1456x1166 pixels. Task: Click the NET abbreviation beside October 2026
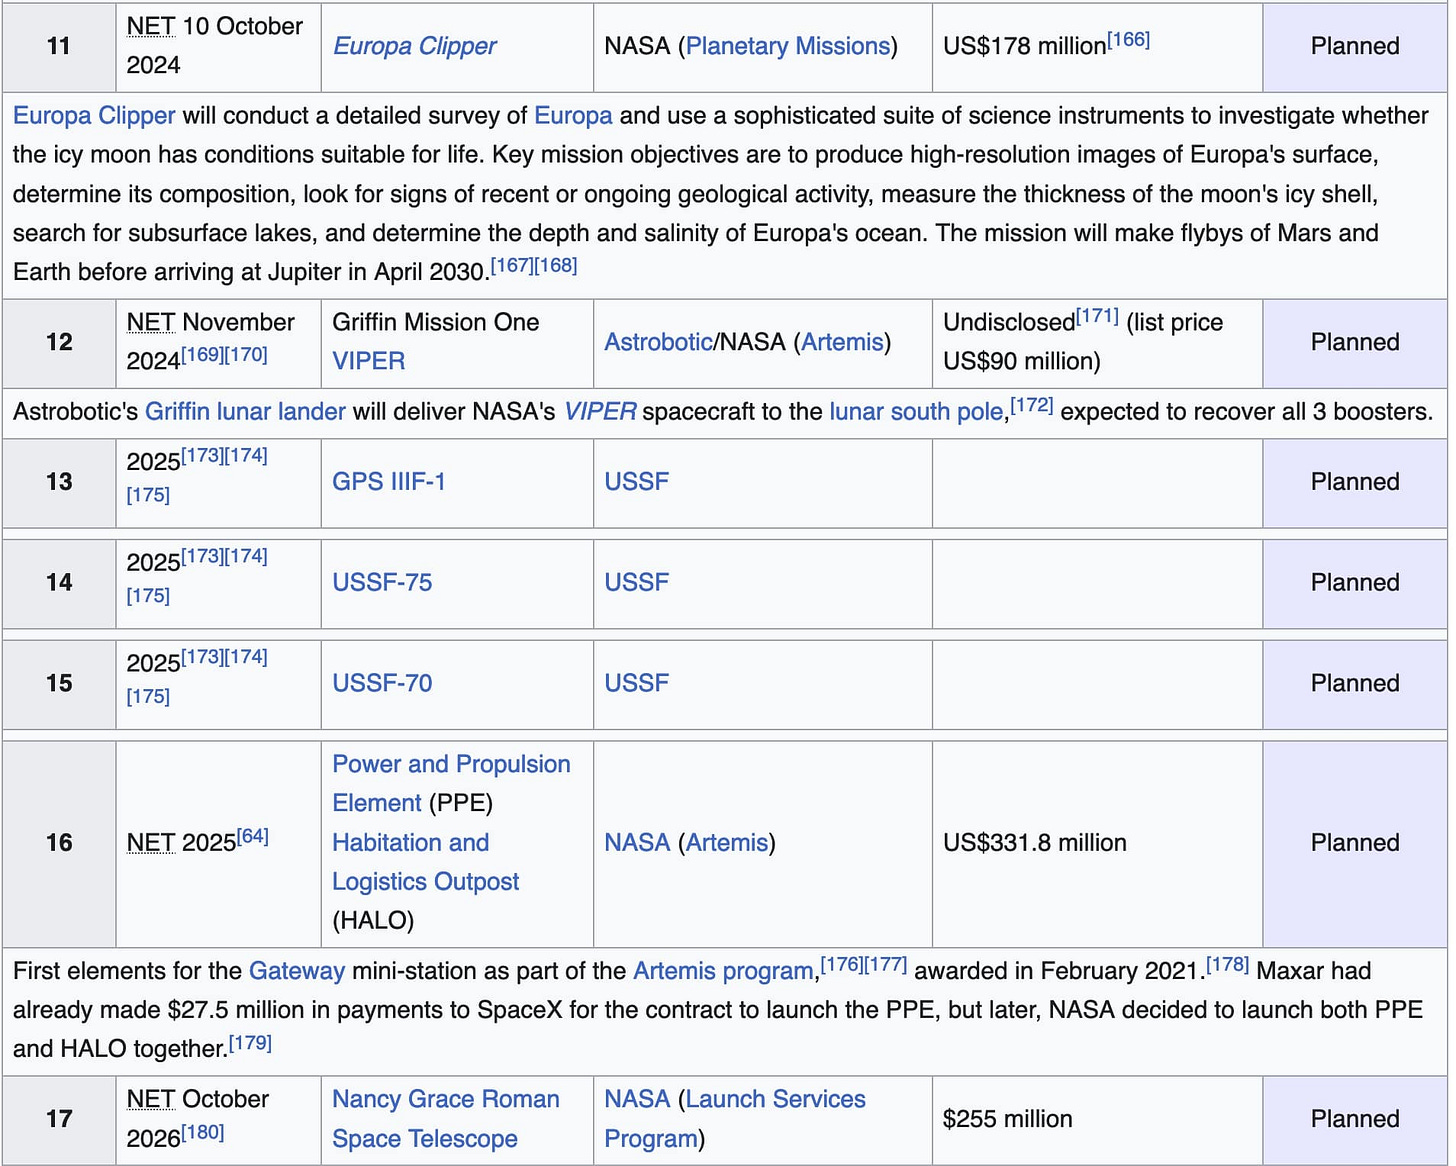(x=151, y=1099)
